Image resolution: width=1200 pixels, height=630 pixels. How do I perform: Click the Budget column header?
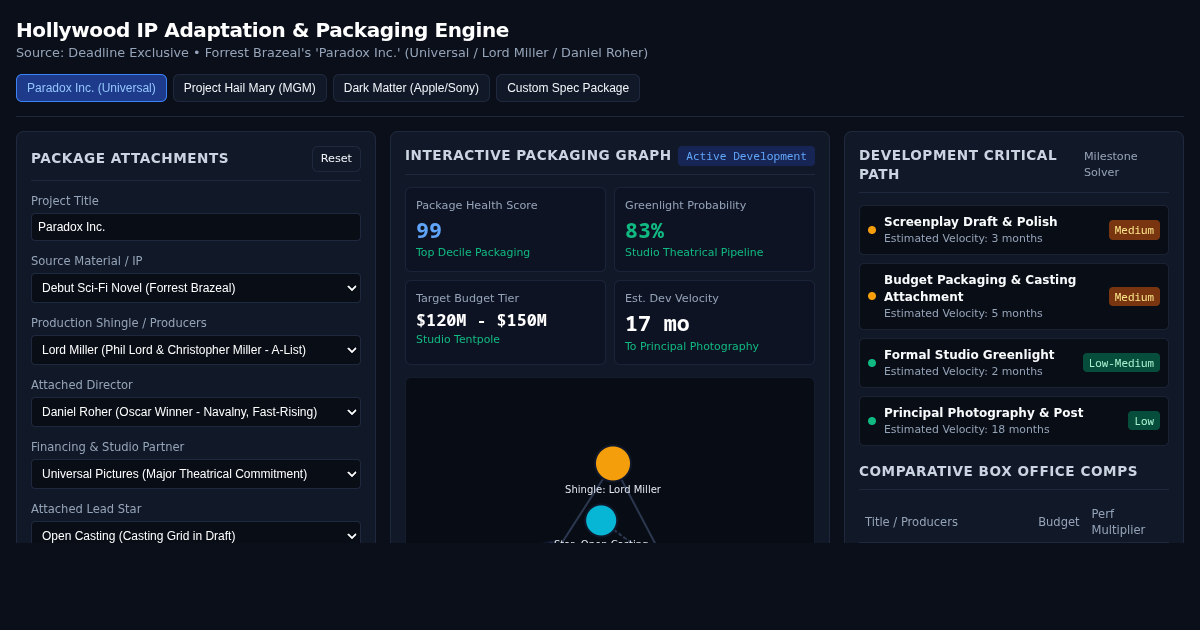(x=1058, y=522)
